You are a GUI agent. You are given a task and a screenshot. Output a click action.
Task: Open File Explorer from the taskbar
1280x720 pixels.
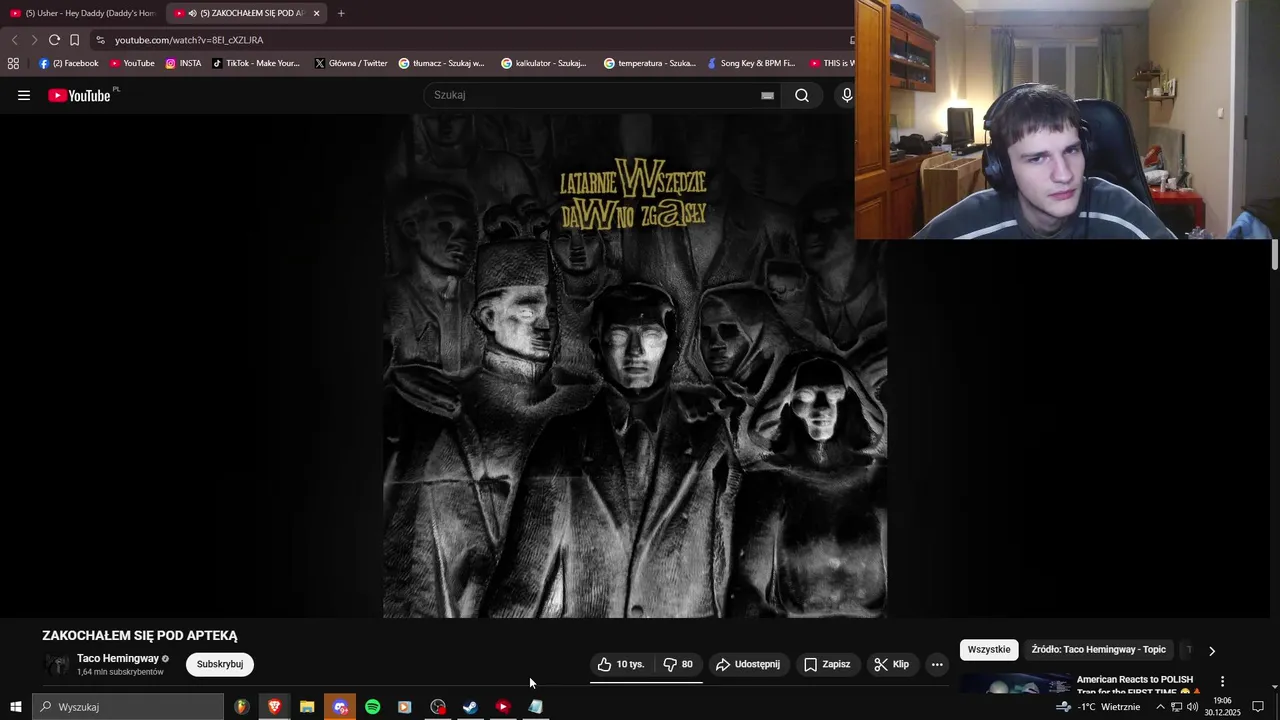pos(307,707)
